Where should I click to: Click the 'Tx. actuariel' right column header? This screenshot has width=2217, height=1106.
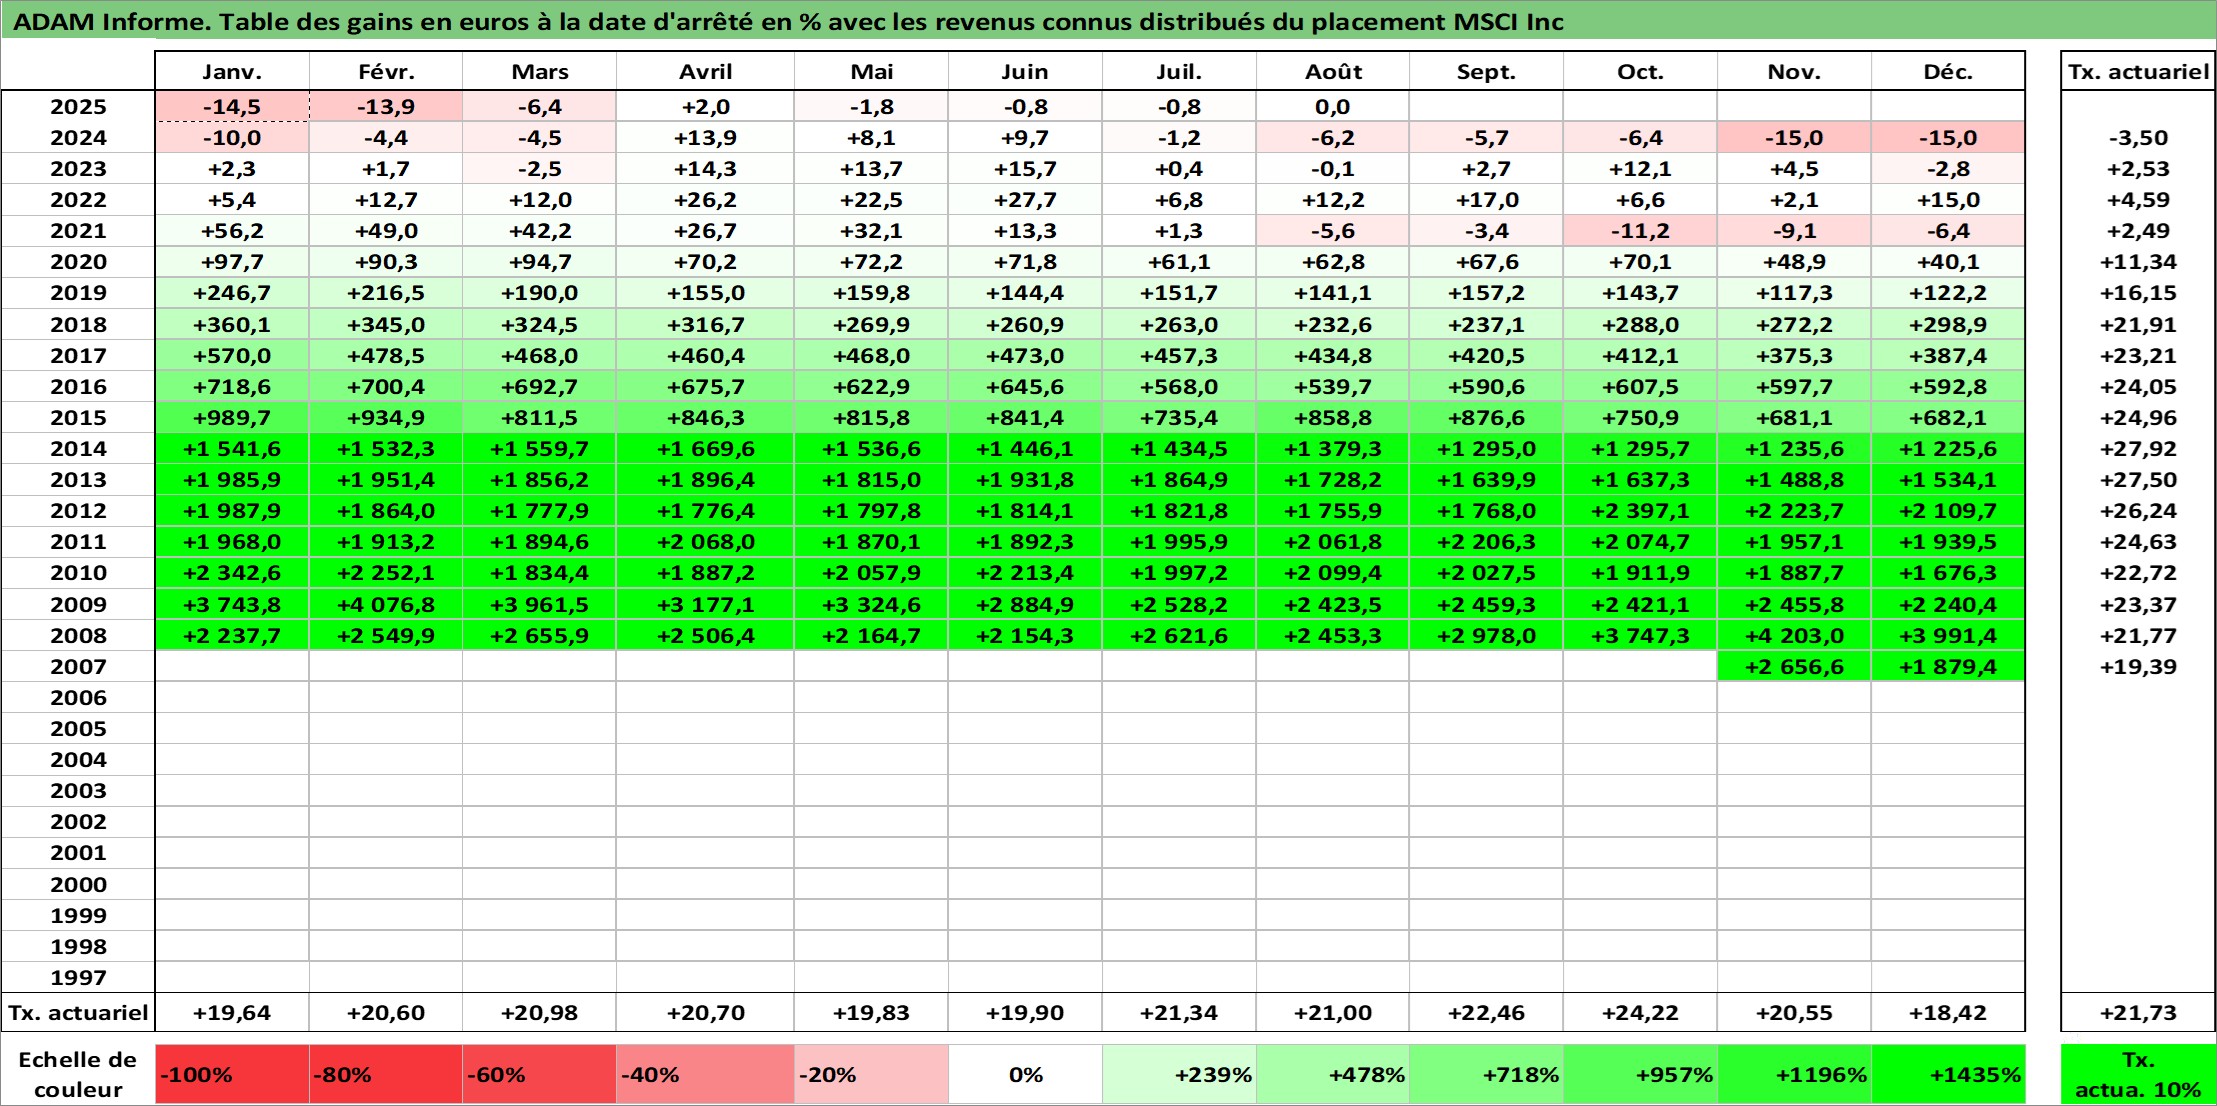point(2138,71)
